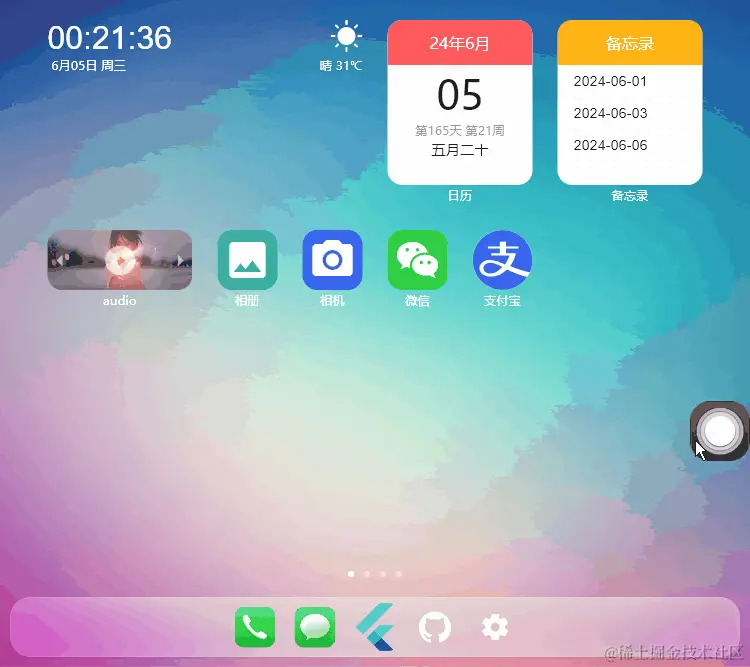Switch to the fourth home page dot
Screen dimensions: 750x667
399,574
